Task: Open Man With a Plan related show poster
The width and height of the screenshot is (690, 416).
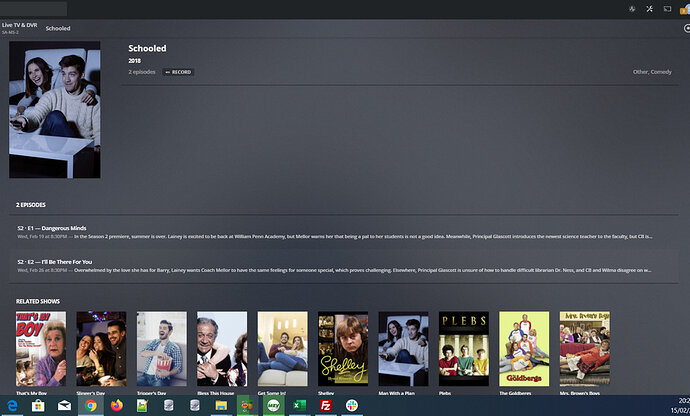Action: [403, 349]
